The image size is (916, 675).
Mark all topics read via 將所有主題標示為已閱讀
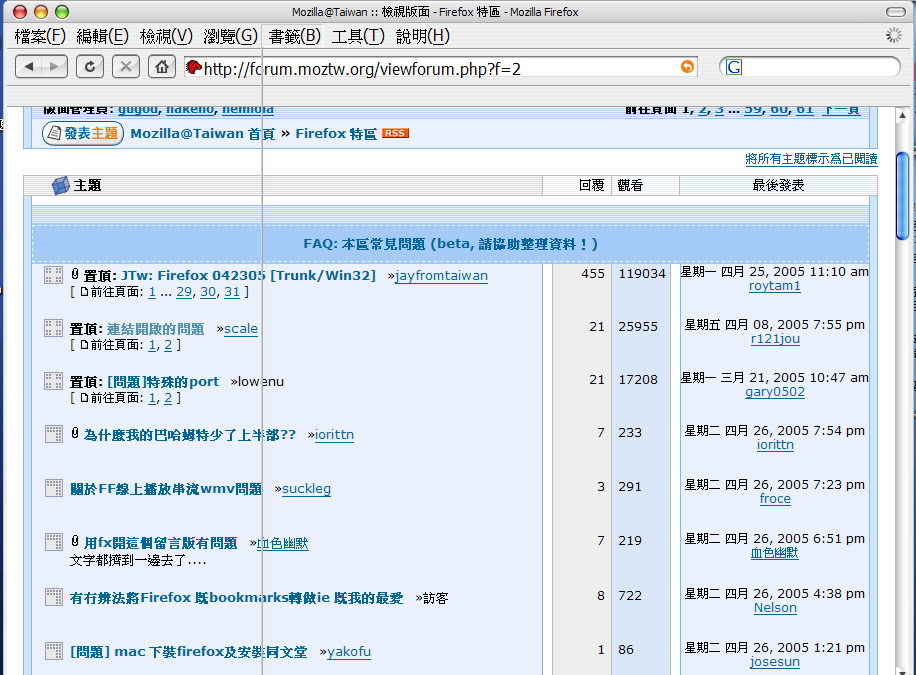click(810, 159)
